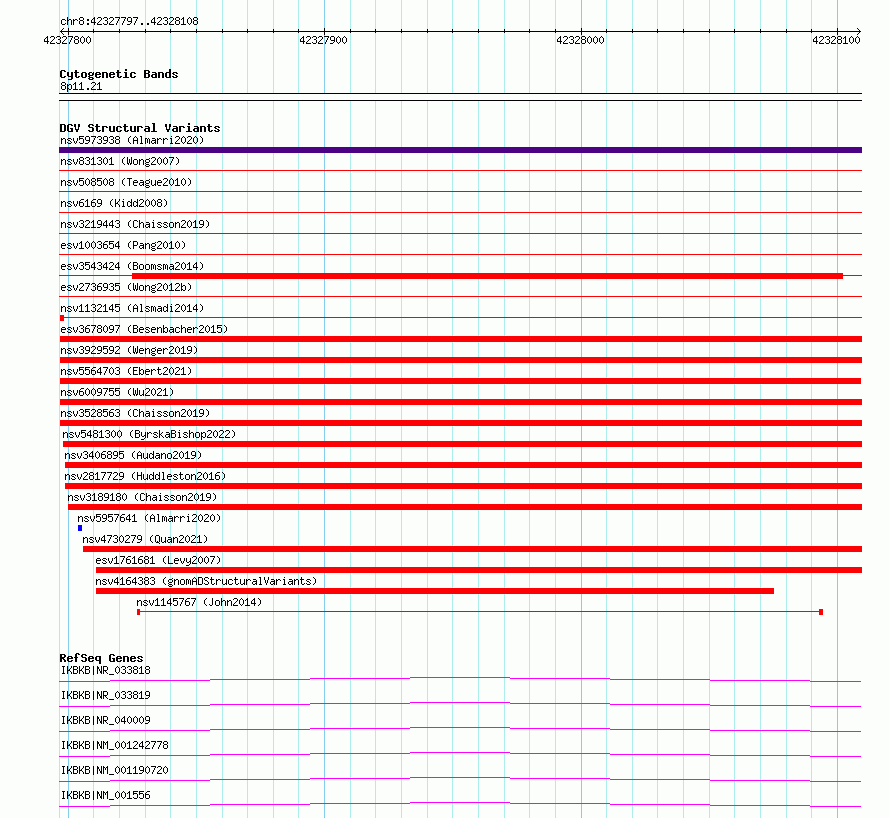Click ruler position 42328000
The height and width of the screenshot is (818, 890).
point(580,40)
